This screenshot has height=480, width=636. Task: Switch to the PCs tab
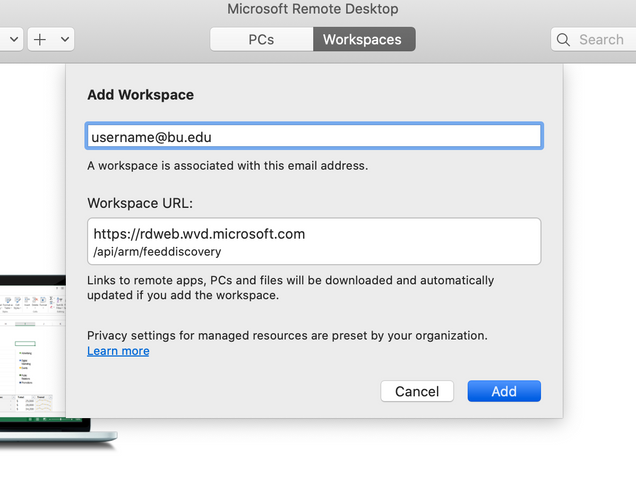(261, 39)
